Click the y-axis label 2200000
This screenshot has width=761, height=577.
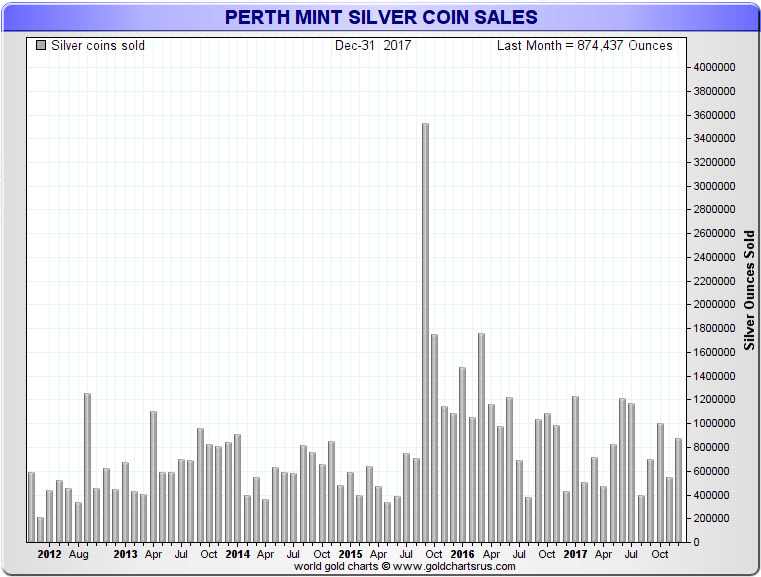click(714, 281)
